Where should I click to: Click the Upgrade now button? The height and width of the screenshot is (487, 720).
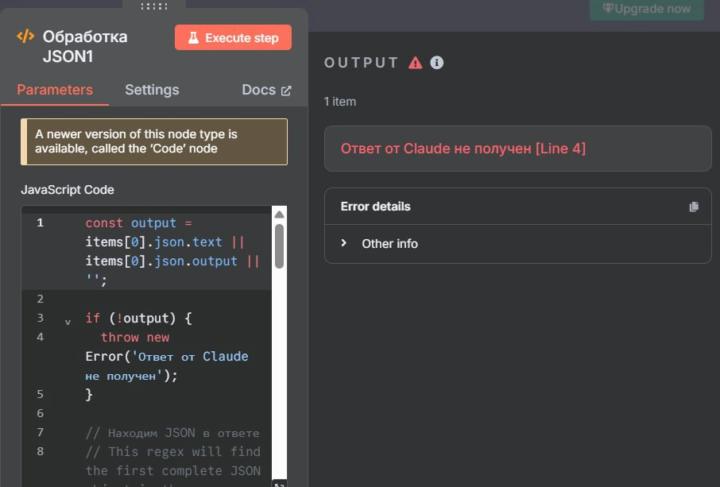coord(647,9)
